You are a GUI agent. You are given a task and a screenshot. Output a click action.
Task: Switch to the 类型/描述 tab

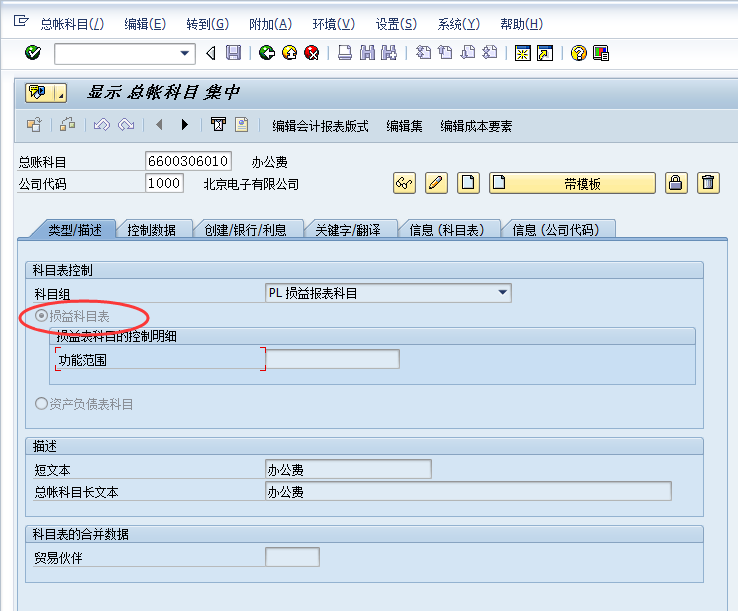pyautogui.click(x=74, y=230)
